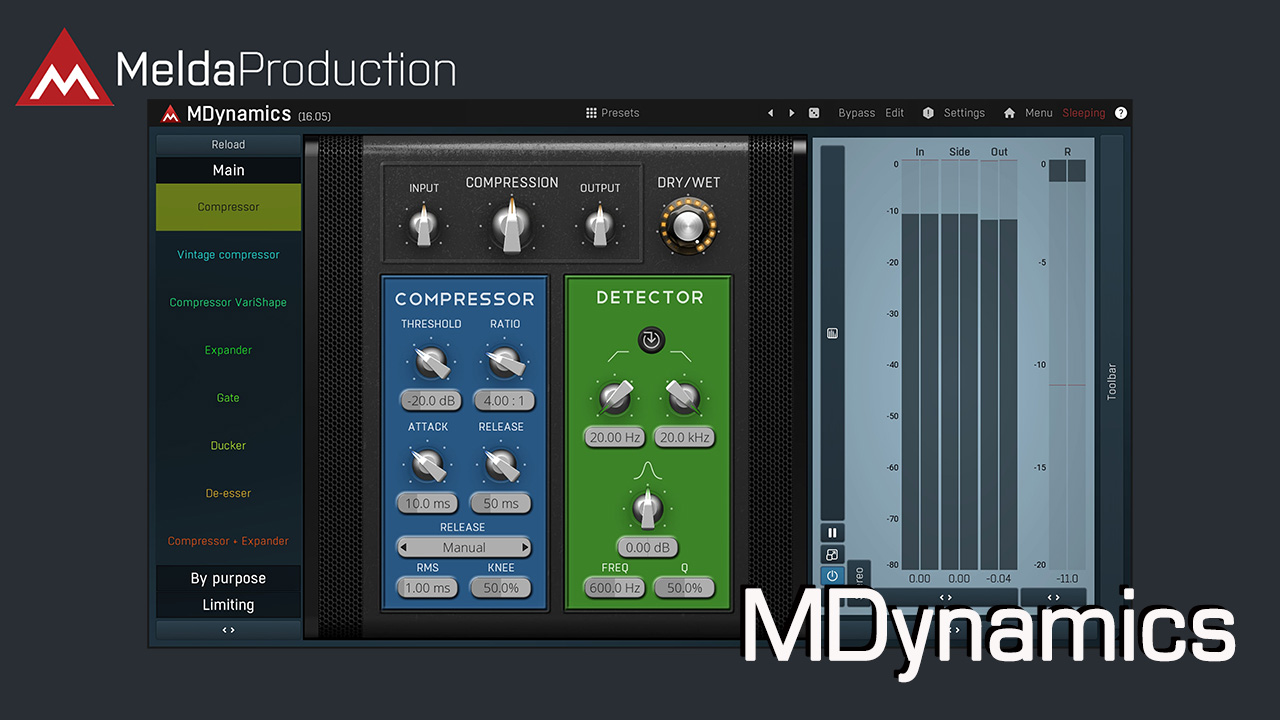Open the Presets grid browser
The width and height of the screenshot is (1280, 720).
(x=612, y=113)
